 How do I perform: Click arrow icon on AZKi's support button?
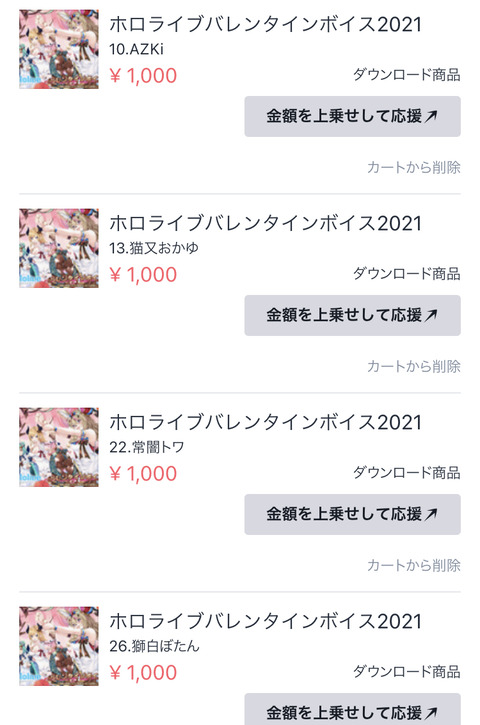pyautogui.click(x=431, y=116)
